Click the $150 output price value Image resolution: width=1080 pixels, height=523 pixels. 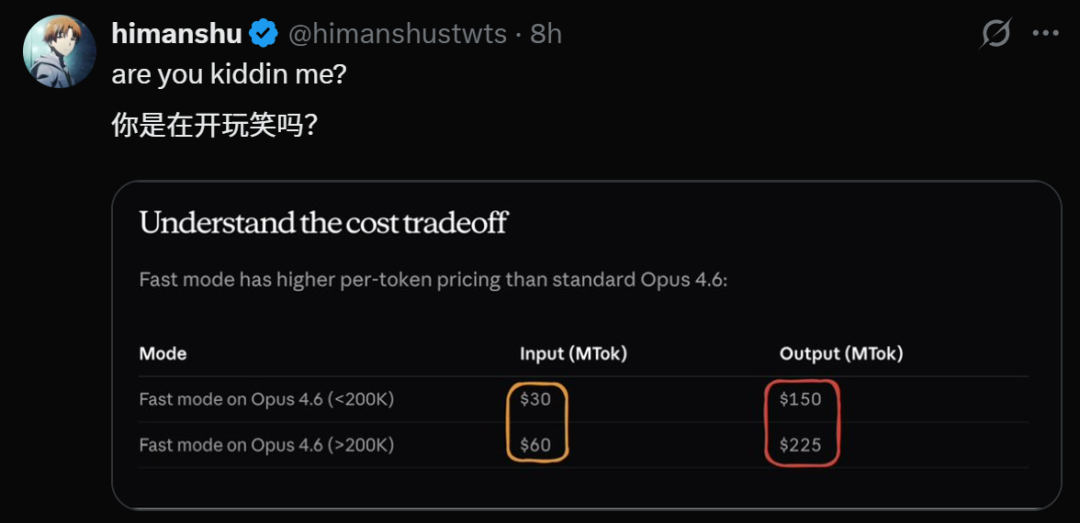coord(800,399)
